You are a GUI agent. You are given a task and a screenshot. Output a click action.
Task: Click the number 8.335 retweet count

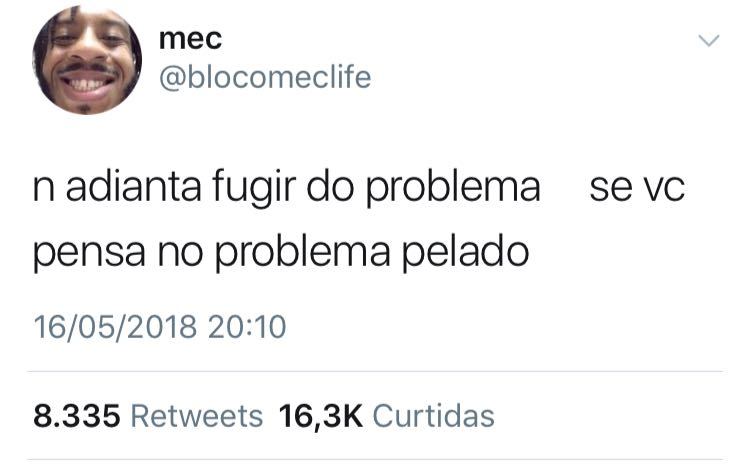77,416
